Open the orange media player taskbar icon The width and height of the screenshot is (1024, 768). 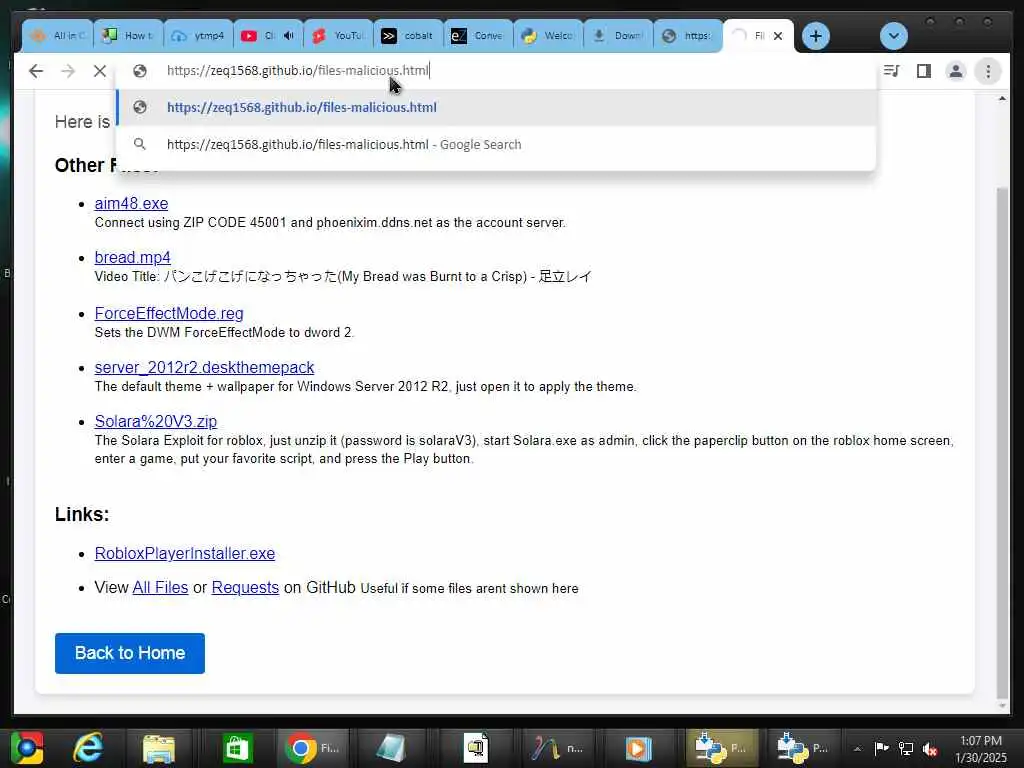pos(638,748)
